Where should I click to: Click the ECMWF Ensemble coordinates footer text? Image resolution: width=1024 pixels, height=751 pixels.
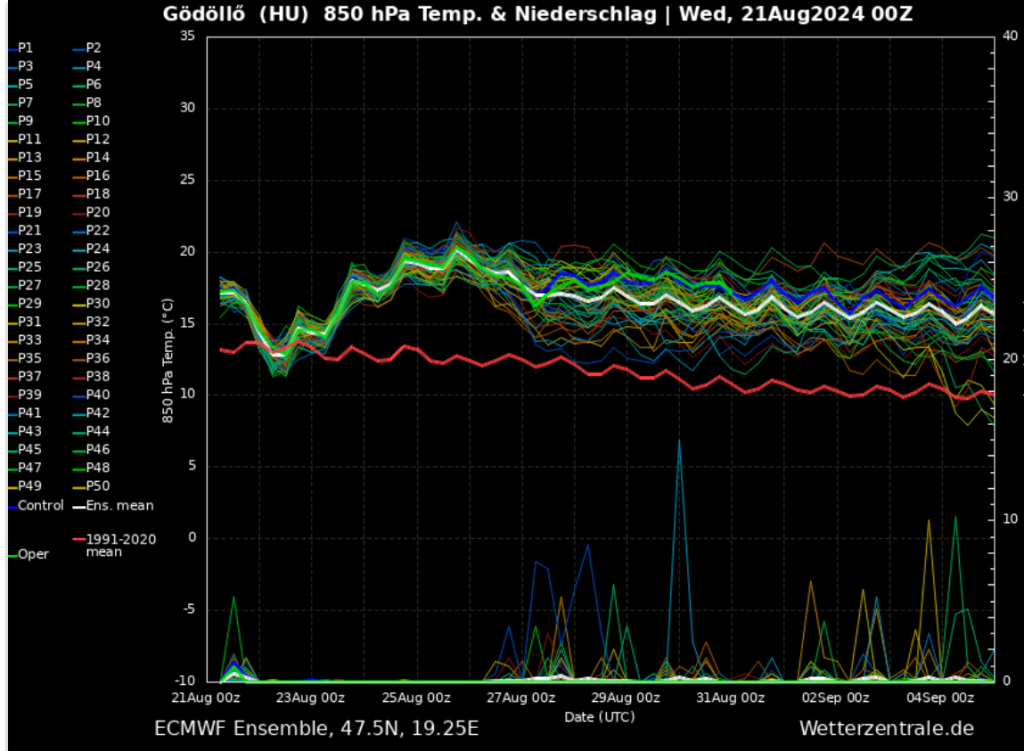[316, 729]
